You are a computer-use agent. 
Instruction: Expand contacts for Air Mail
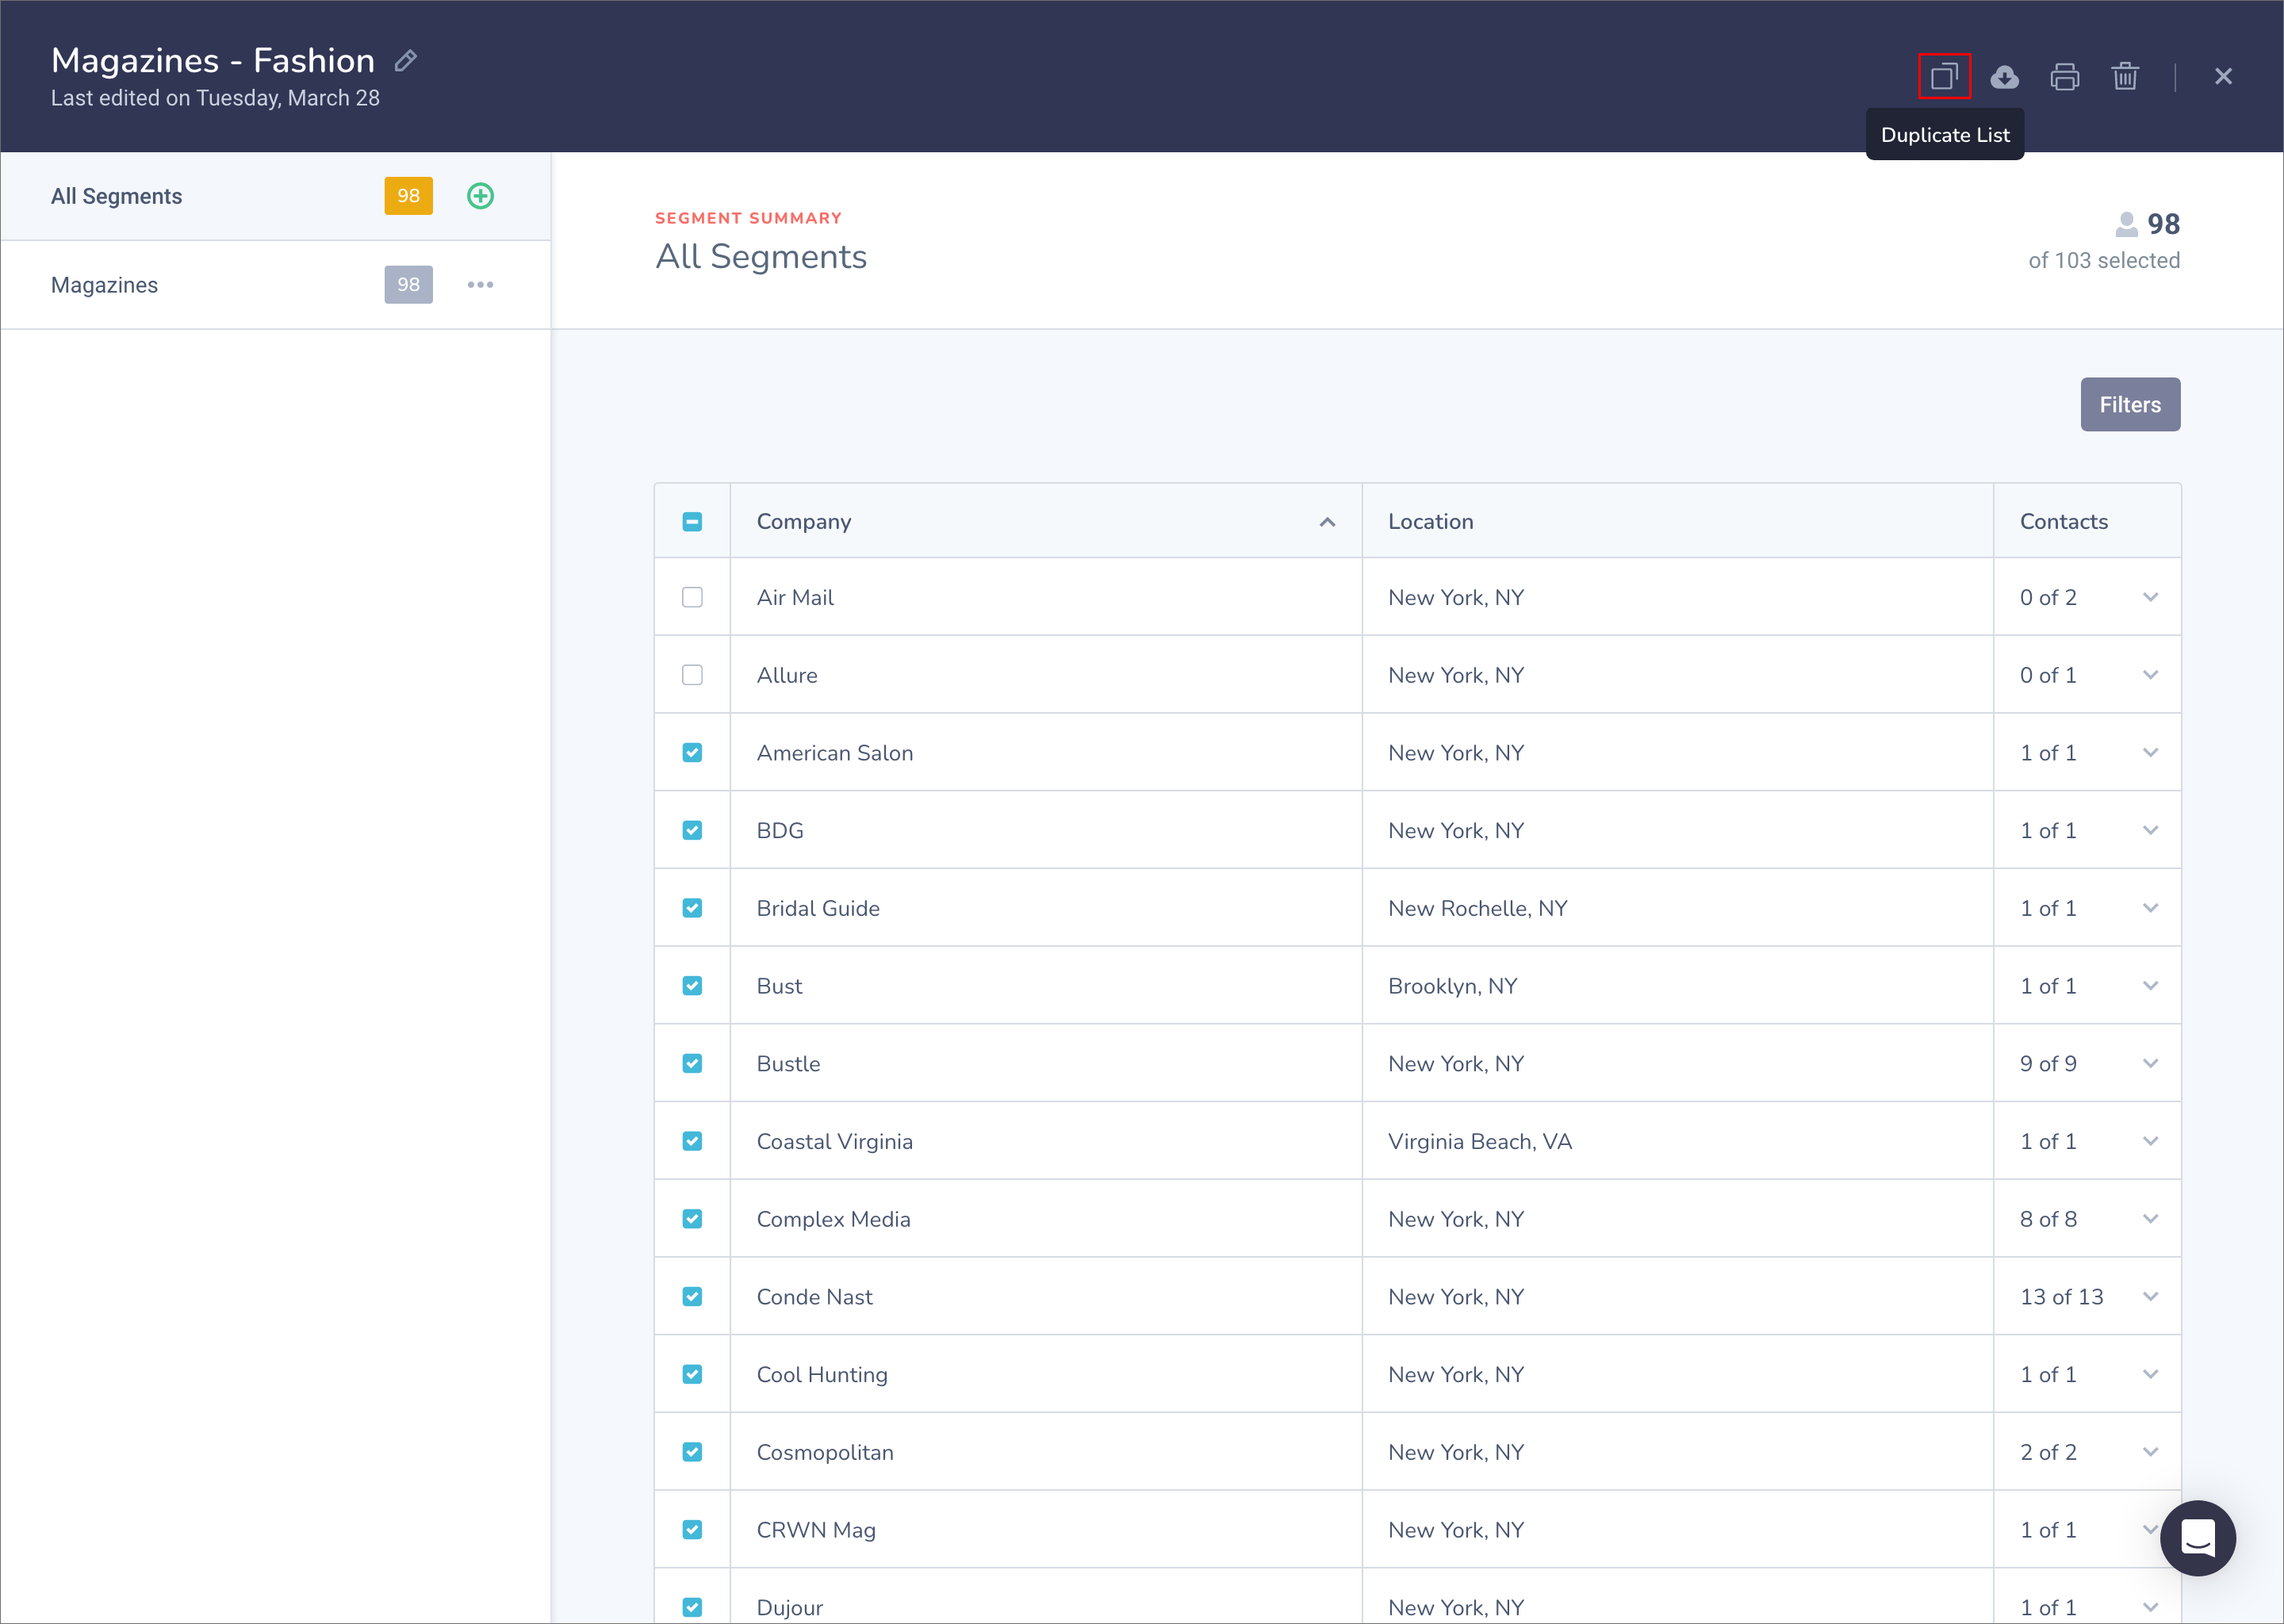coord(2150,597)
